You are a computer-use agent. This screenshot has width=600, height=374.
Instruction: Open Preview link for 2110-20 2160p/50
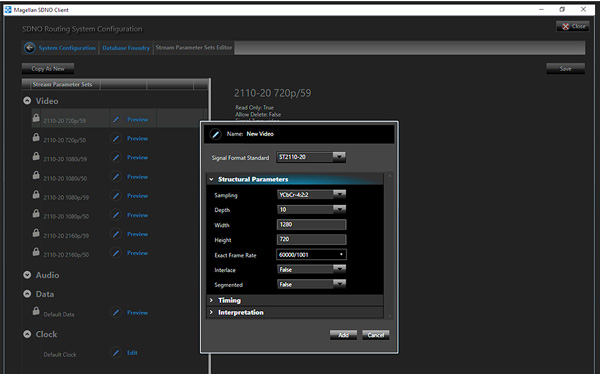click(x=137, y=253)
